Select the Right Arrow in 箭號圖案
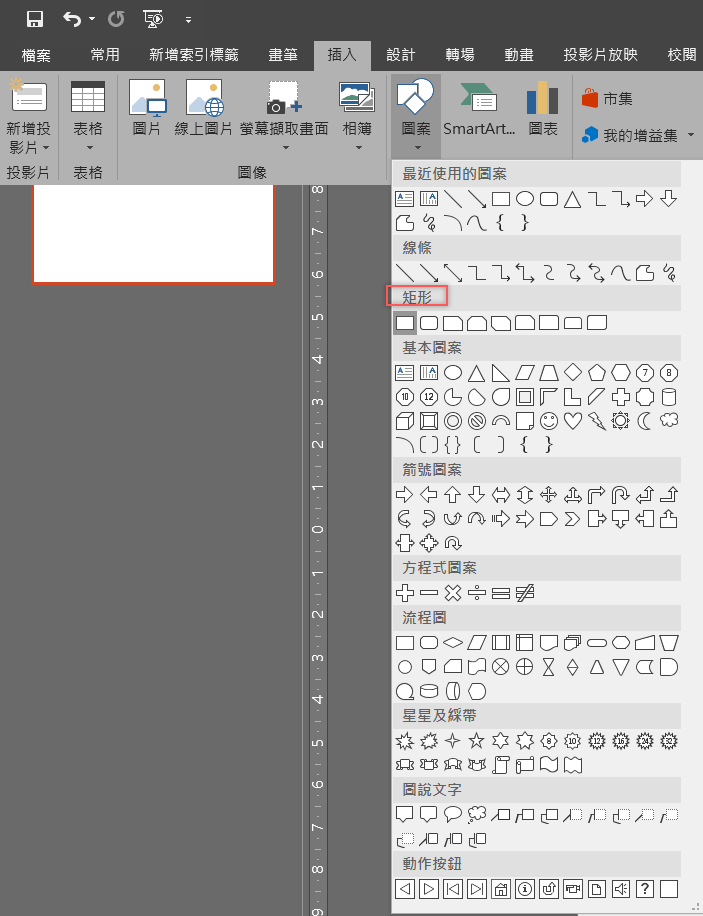The width and height of the screenshot is (703, 916). coord(404,495)
